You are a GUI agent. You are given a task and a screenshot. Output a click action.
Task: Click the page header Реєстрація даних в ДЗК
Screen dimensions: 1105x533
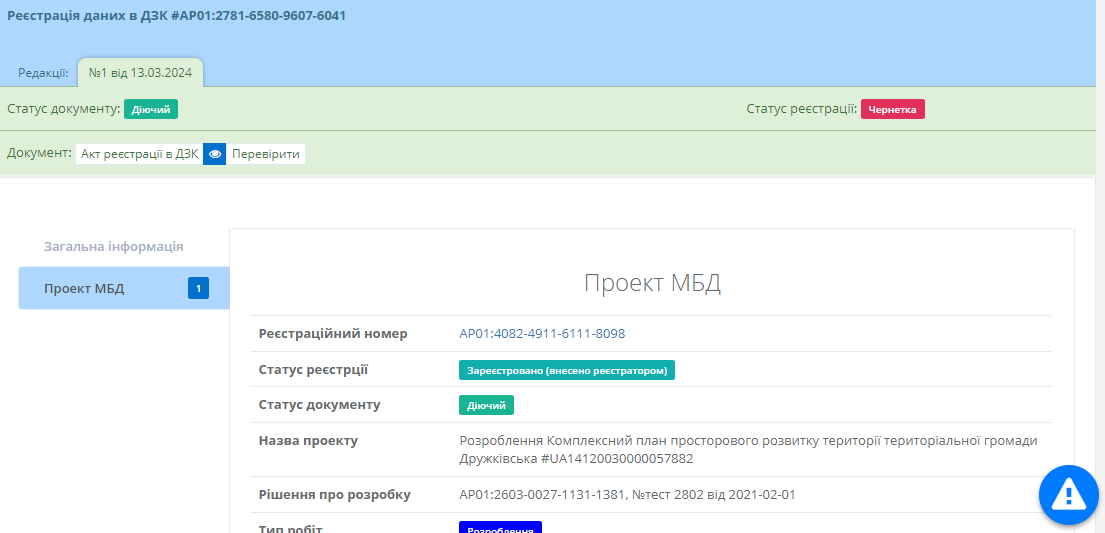(177, 16)
